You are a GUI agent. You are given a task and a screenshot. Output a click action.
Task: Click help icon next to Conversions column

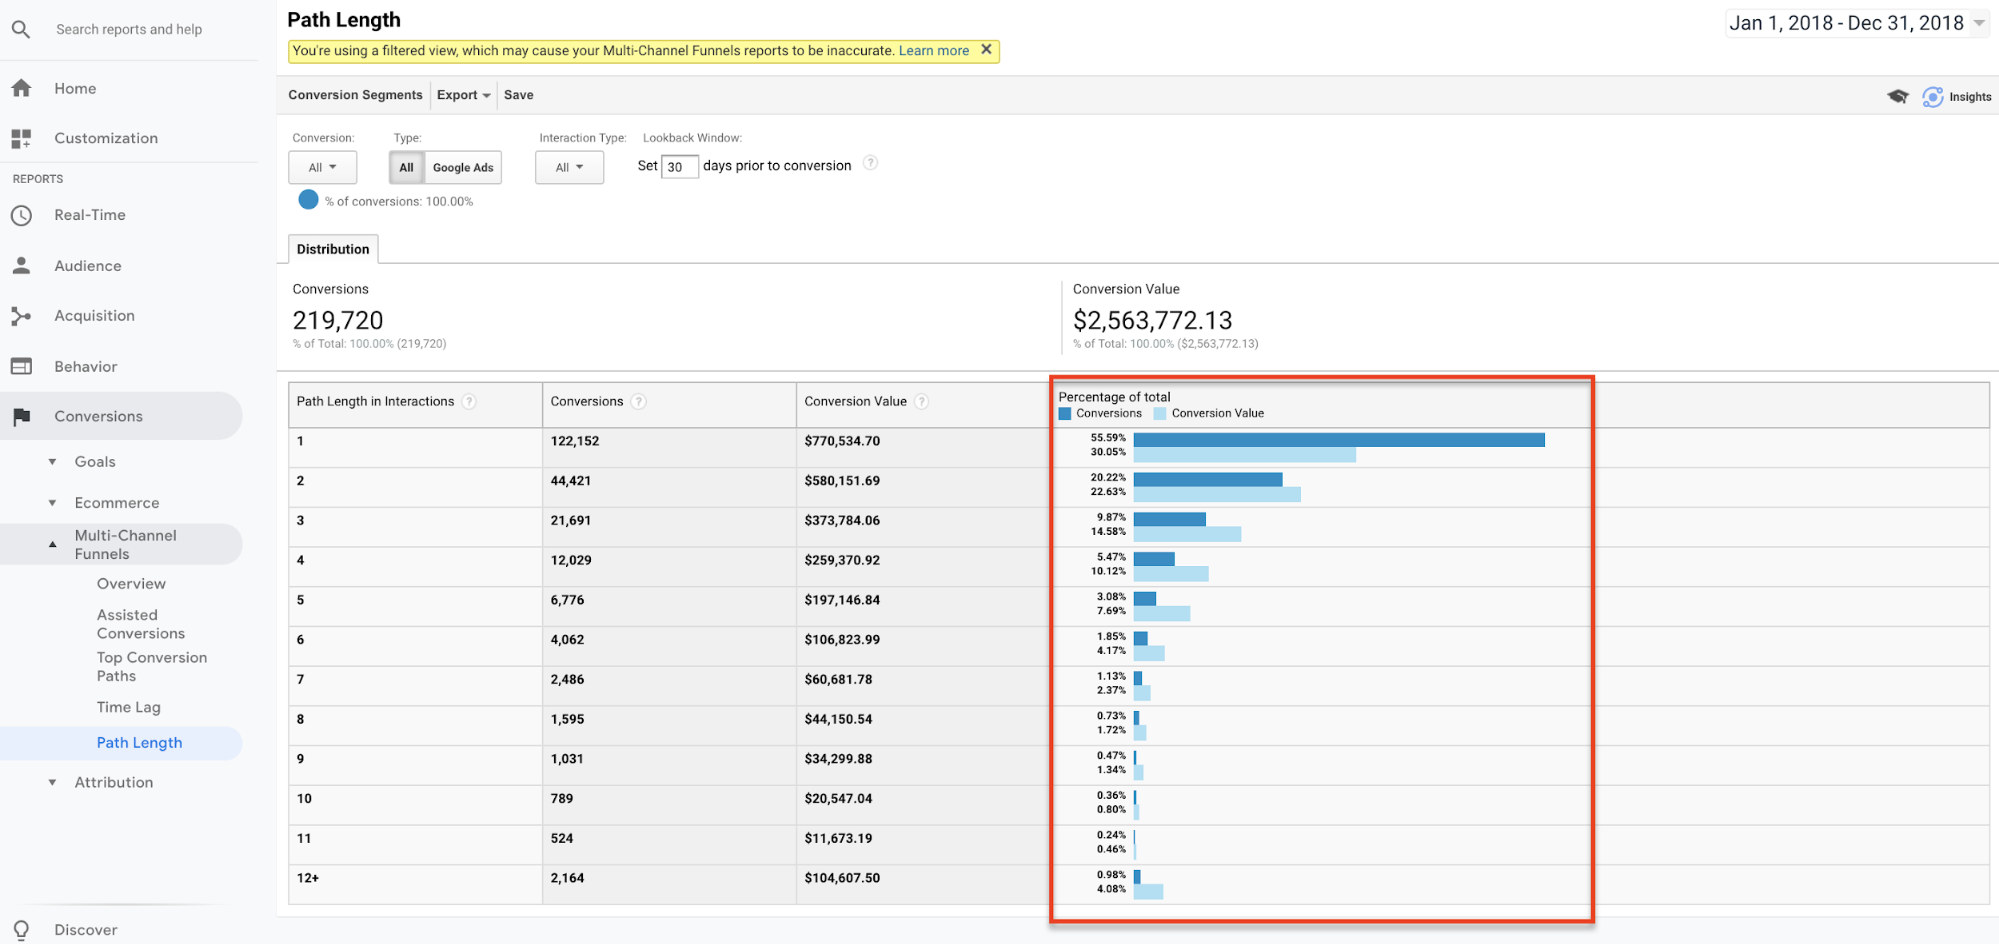point(638,401)
